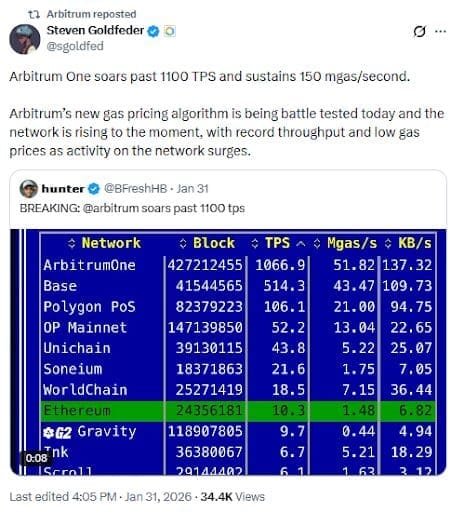The width and height of the screenshot is (451, 512).
Task: Click the verified badge next to hunter
Action: (94, 189)
